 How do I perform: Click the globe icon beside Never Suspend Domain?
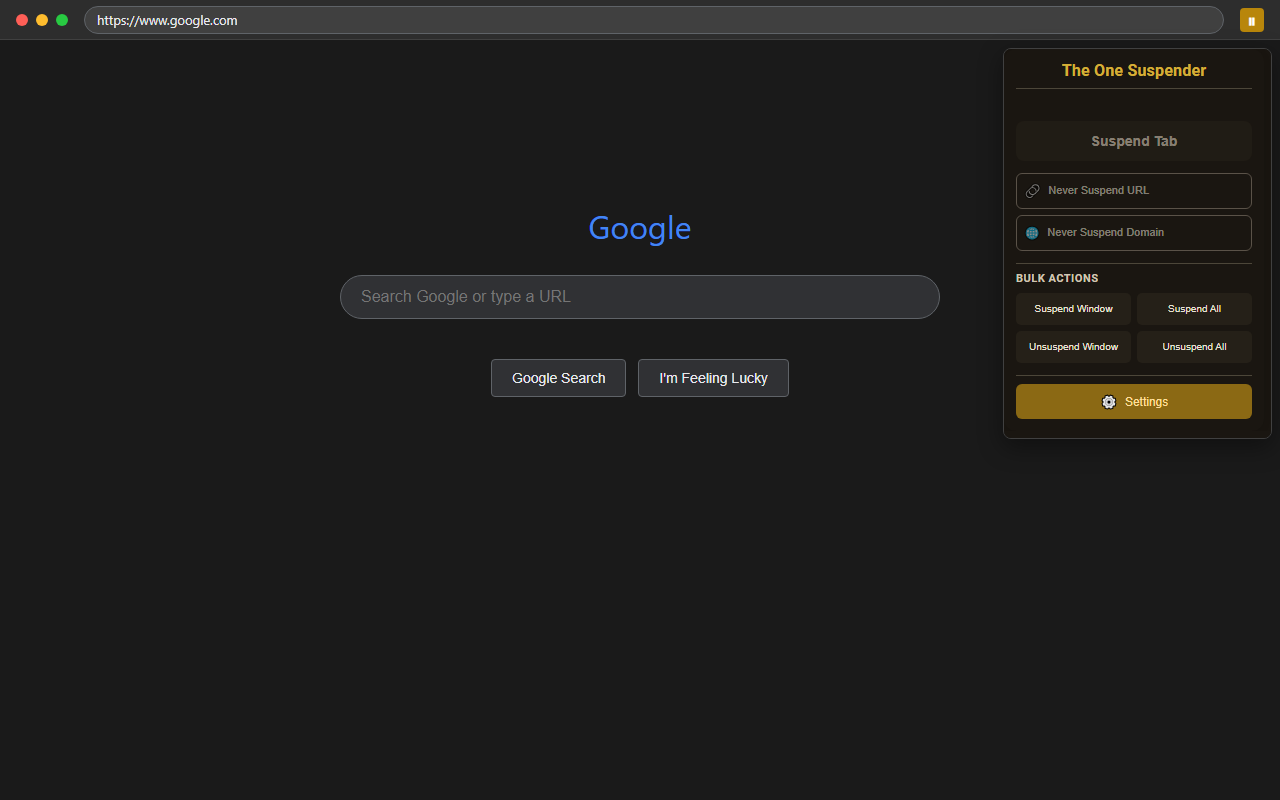[x=1032, y=233]
